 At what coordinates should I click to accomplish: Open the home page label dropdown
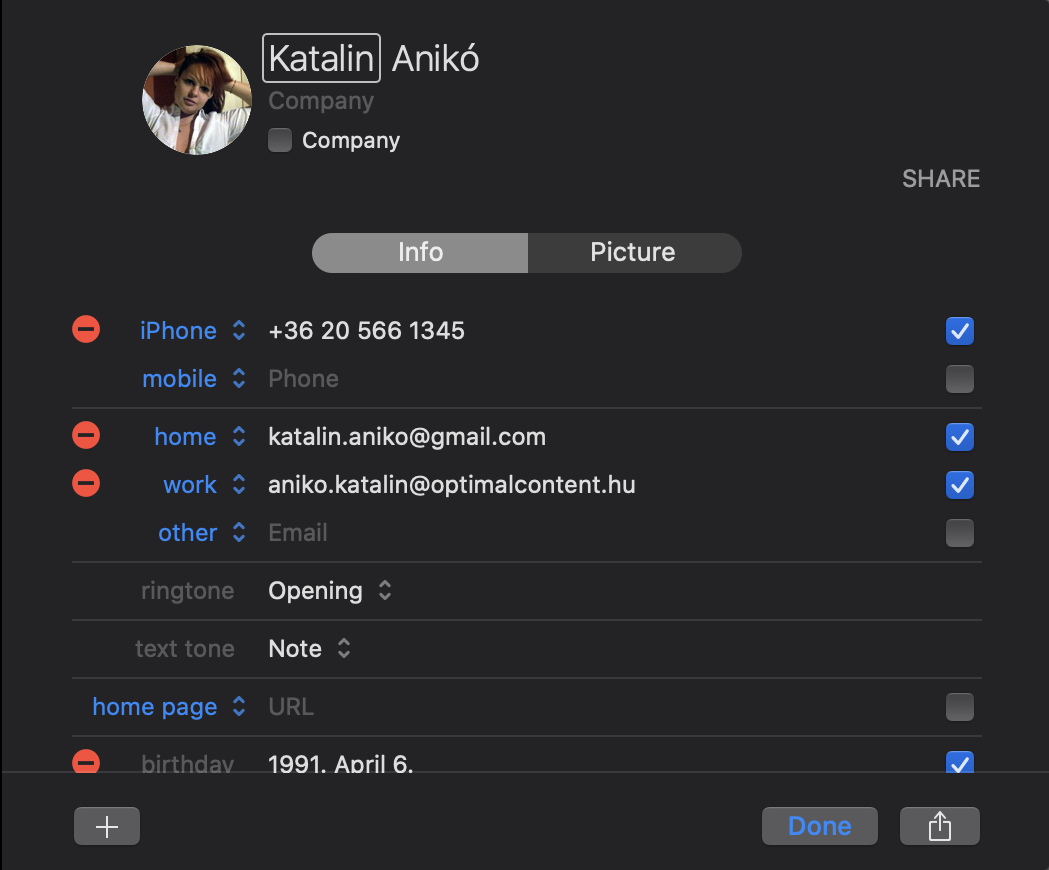168,707
